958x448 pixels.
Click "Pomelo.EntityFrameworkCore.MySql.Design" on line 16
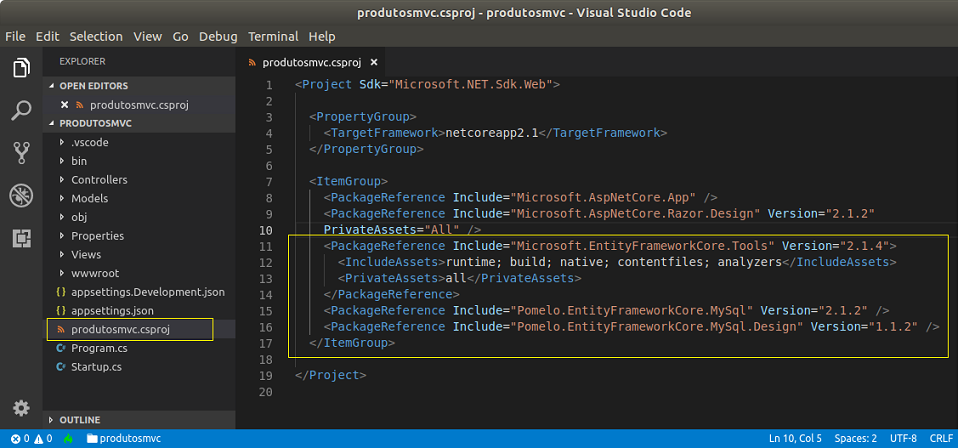[x=656, y=327]
